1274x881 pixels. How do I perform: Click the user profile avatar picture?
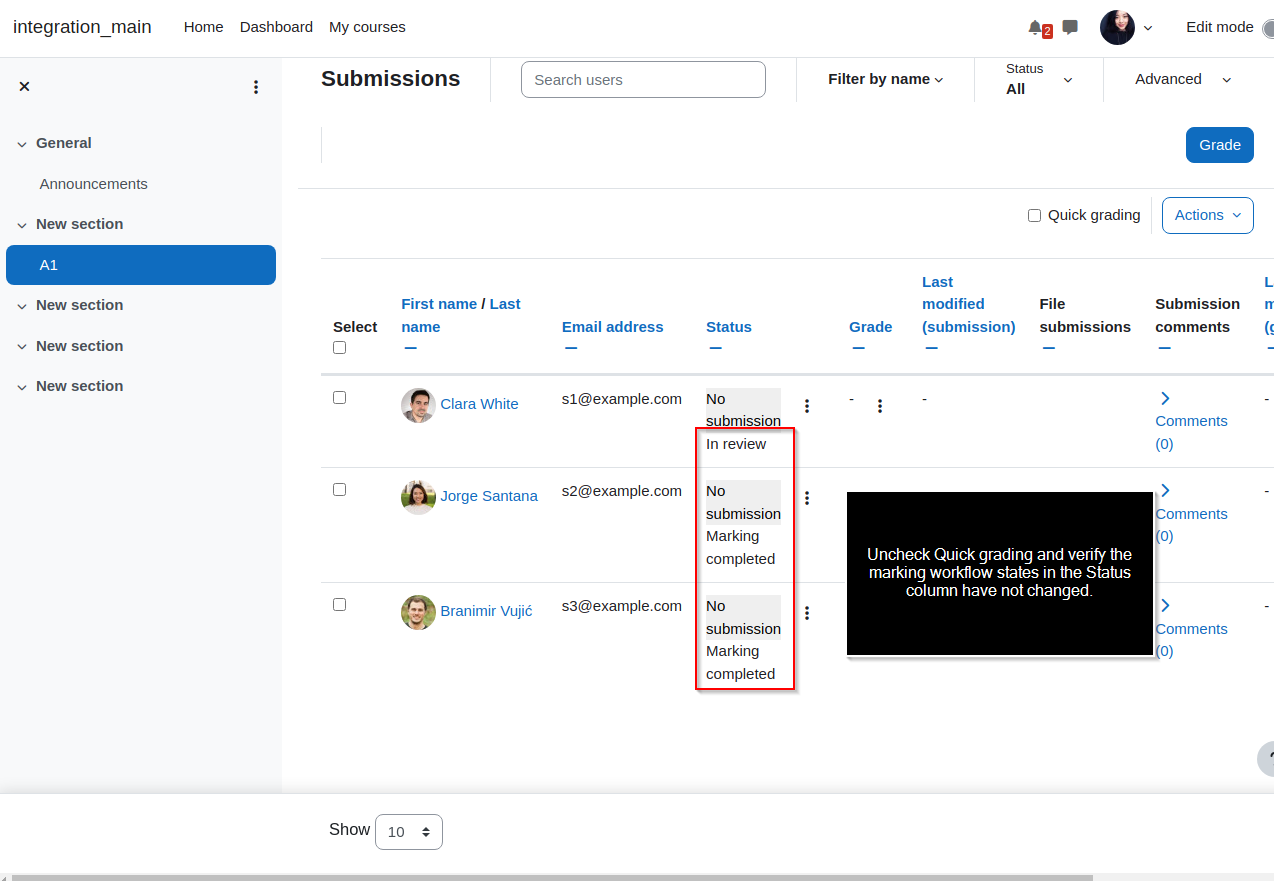tap(1117, 27)
